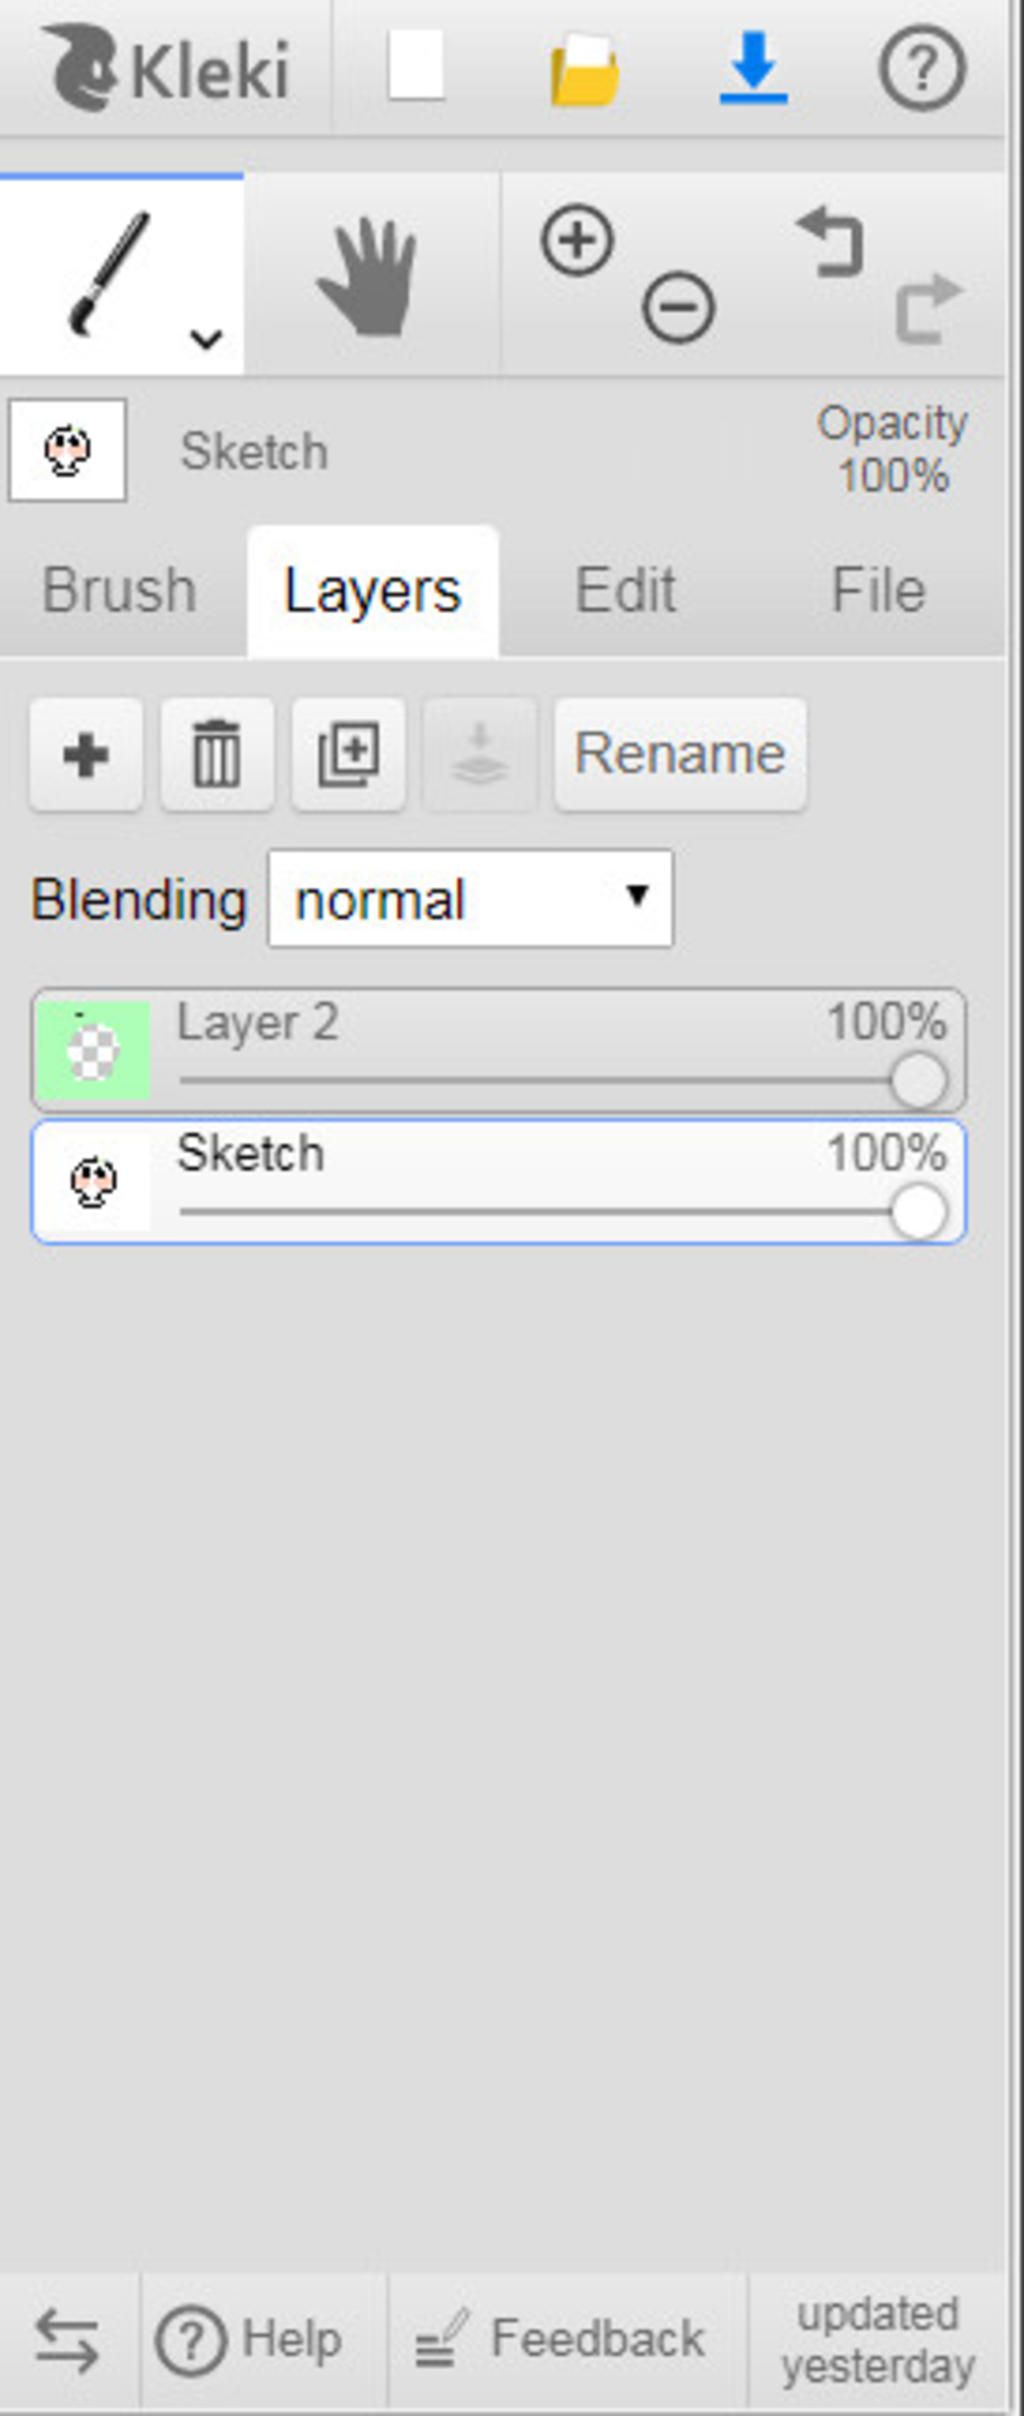Screen dimensions: 1024x2416
Task: Switch to the Brush tab
Action: pyautogui.click(x=119, y=590)
